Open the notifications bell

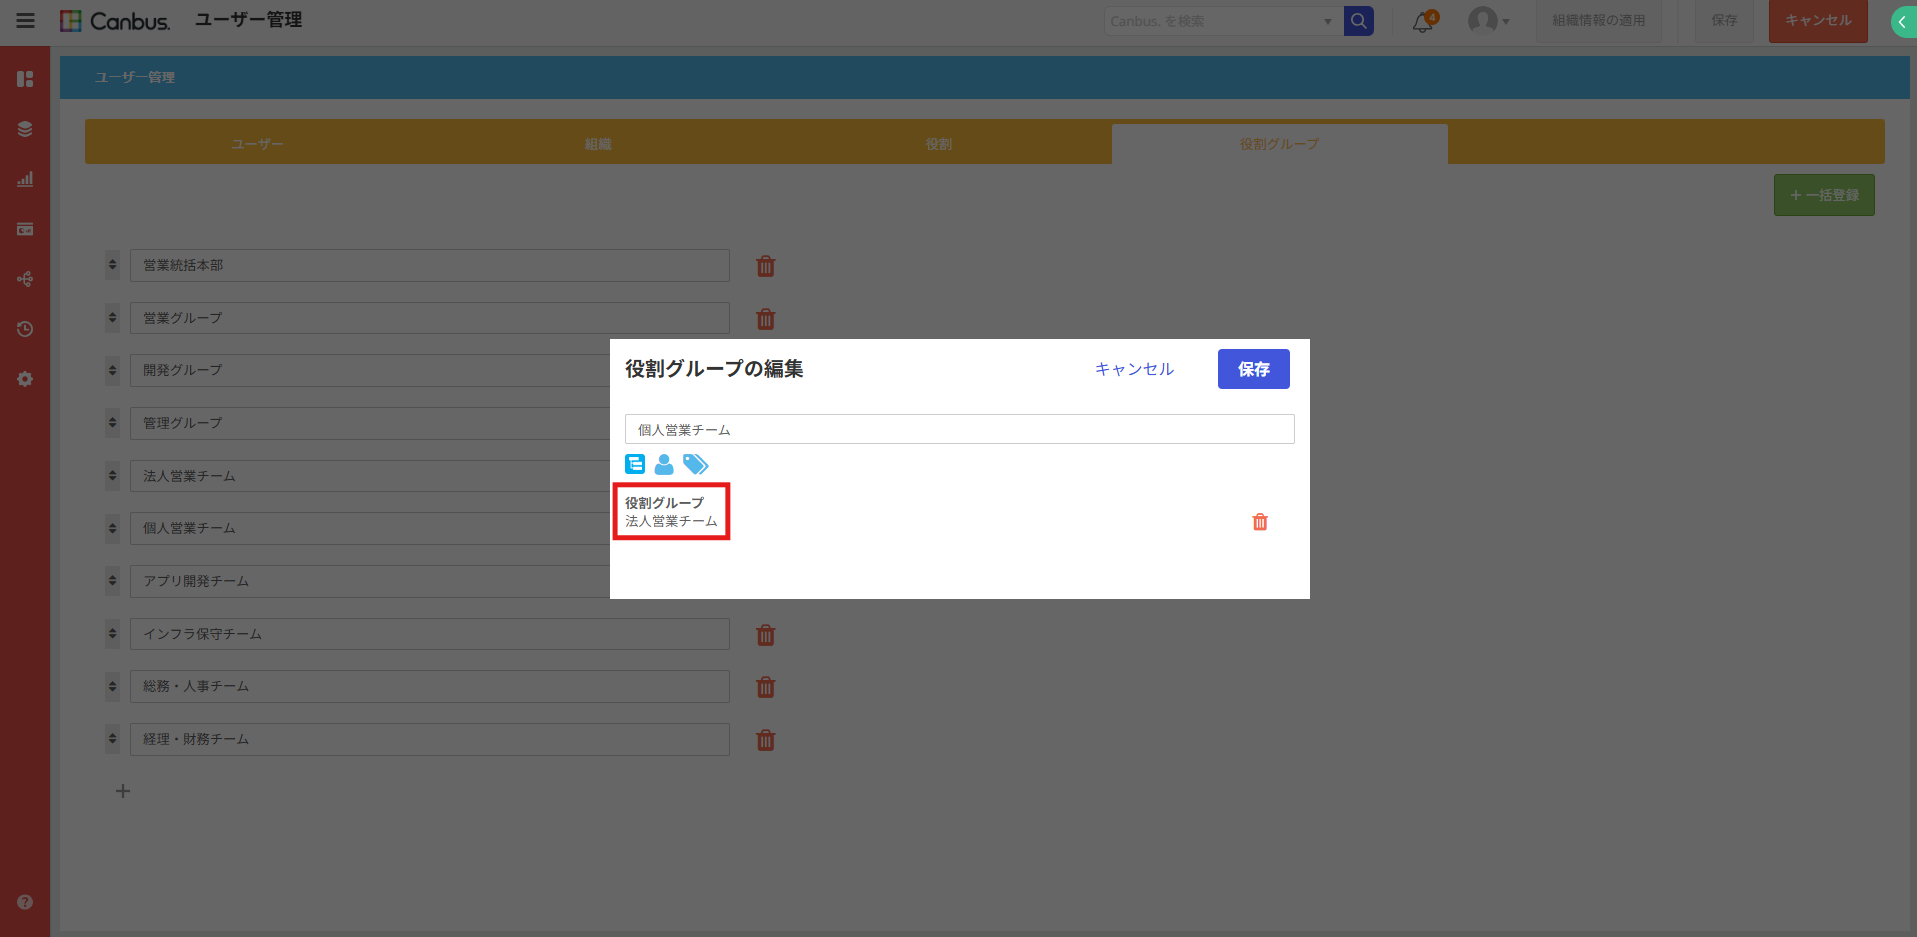[1422, 21]
